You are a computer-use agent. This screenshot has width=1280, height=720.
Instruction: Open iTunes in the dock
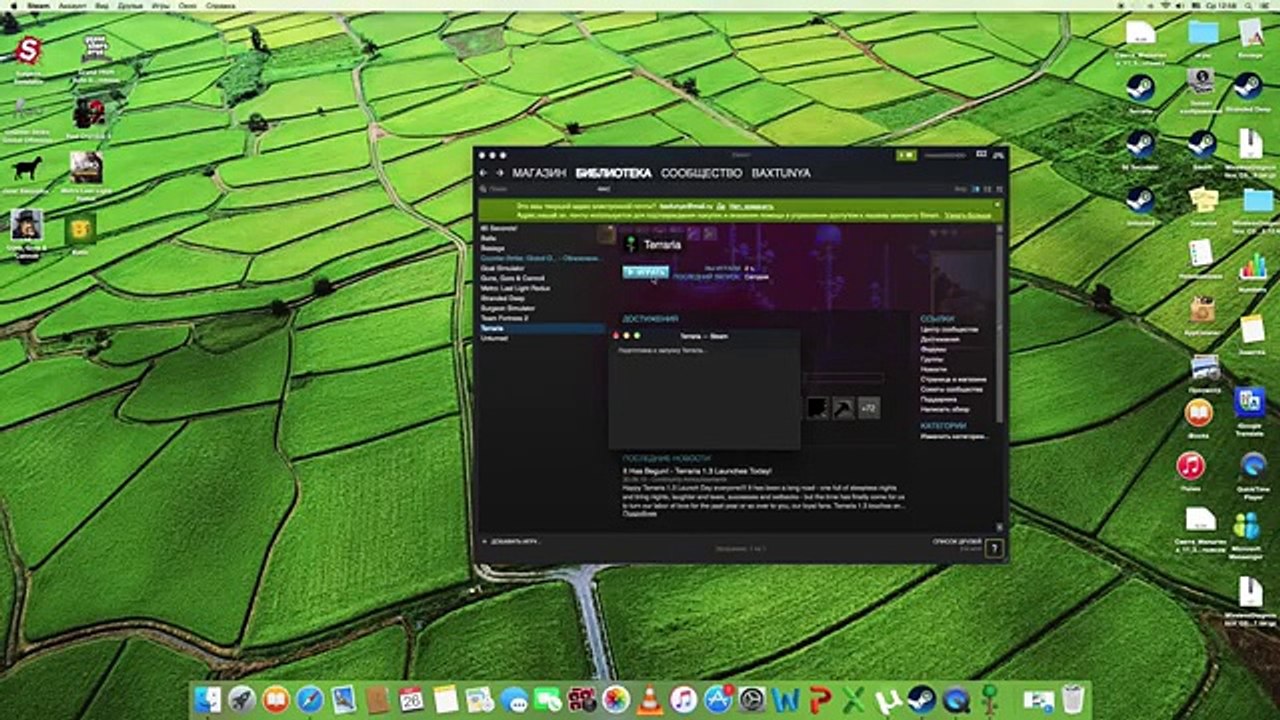coord(683,699)
